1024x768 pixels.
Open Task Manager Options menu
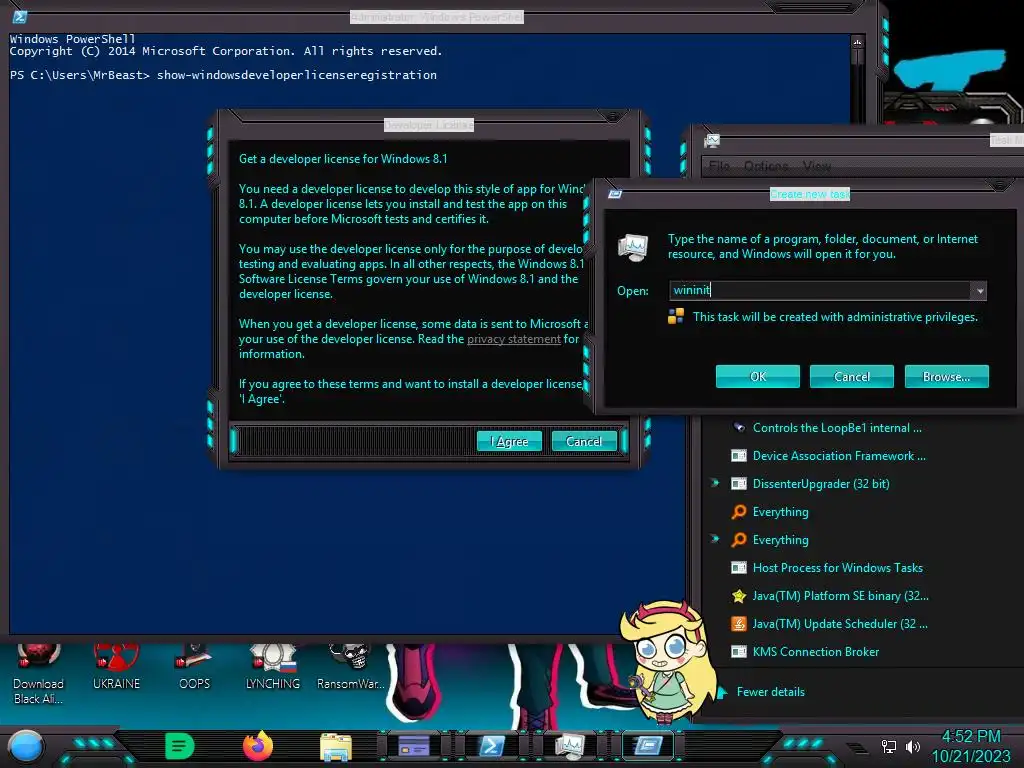coord(766,167)
